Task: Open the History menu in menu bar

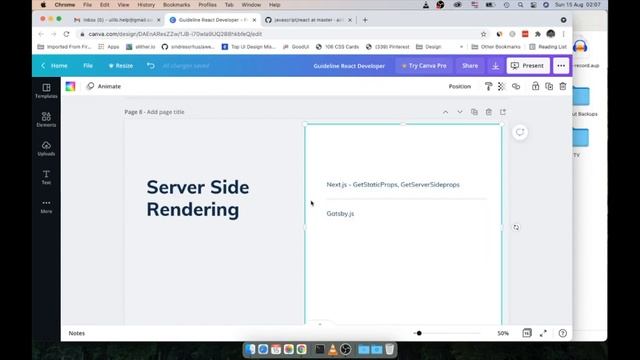Action: [x=146, y=5]
